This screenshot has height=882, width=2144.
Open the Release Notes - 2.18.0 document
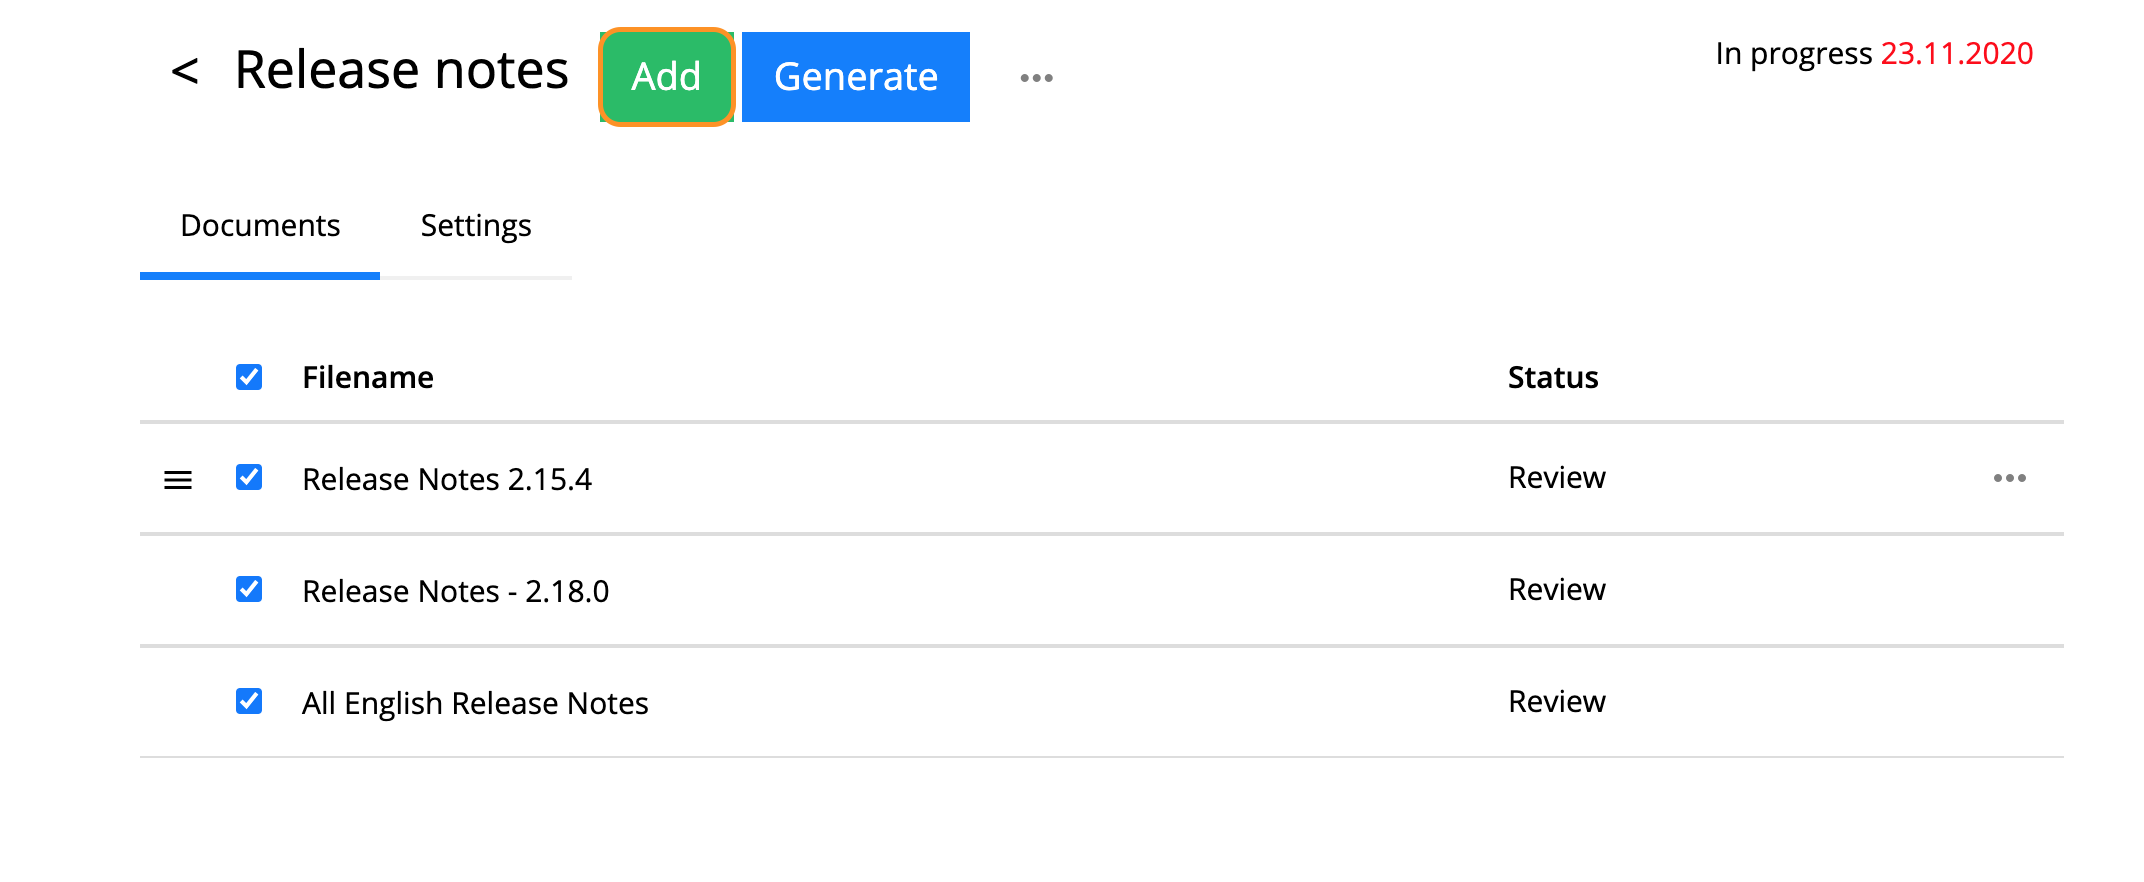[x=456, y=591]
